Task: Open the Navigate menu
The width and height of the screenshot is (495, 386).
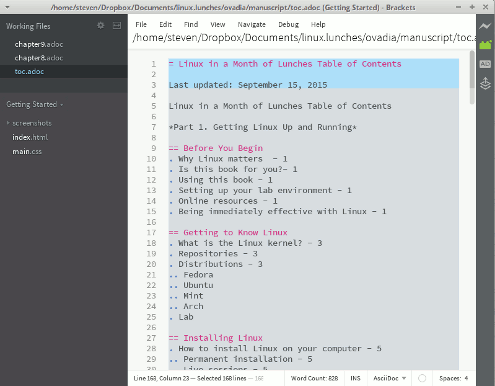Action: tap(251, 24)
